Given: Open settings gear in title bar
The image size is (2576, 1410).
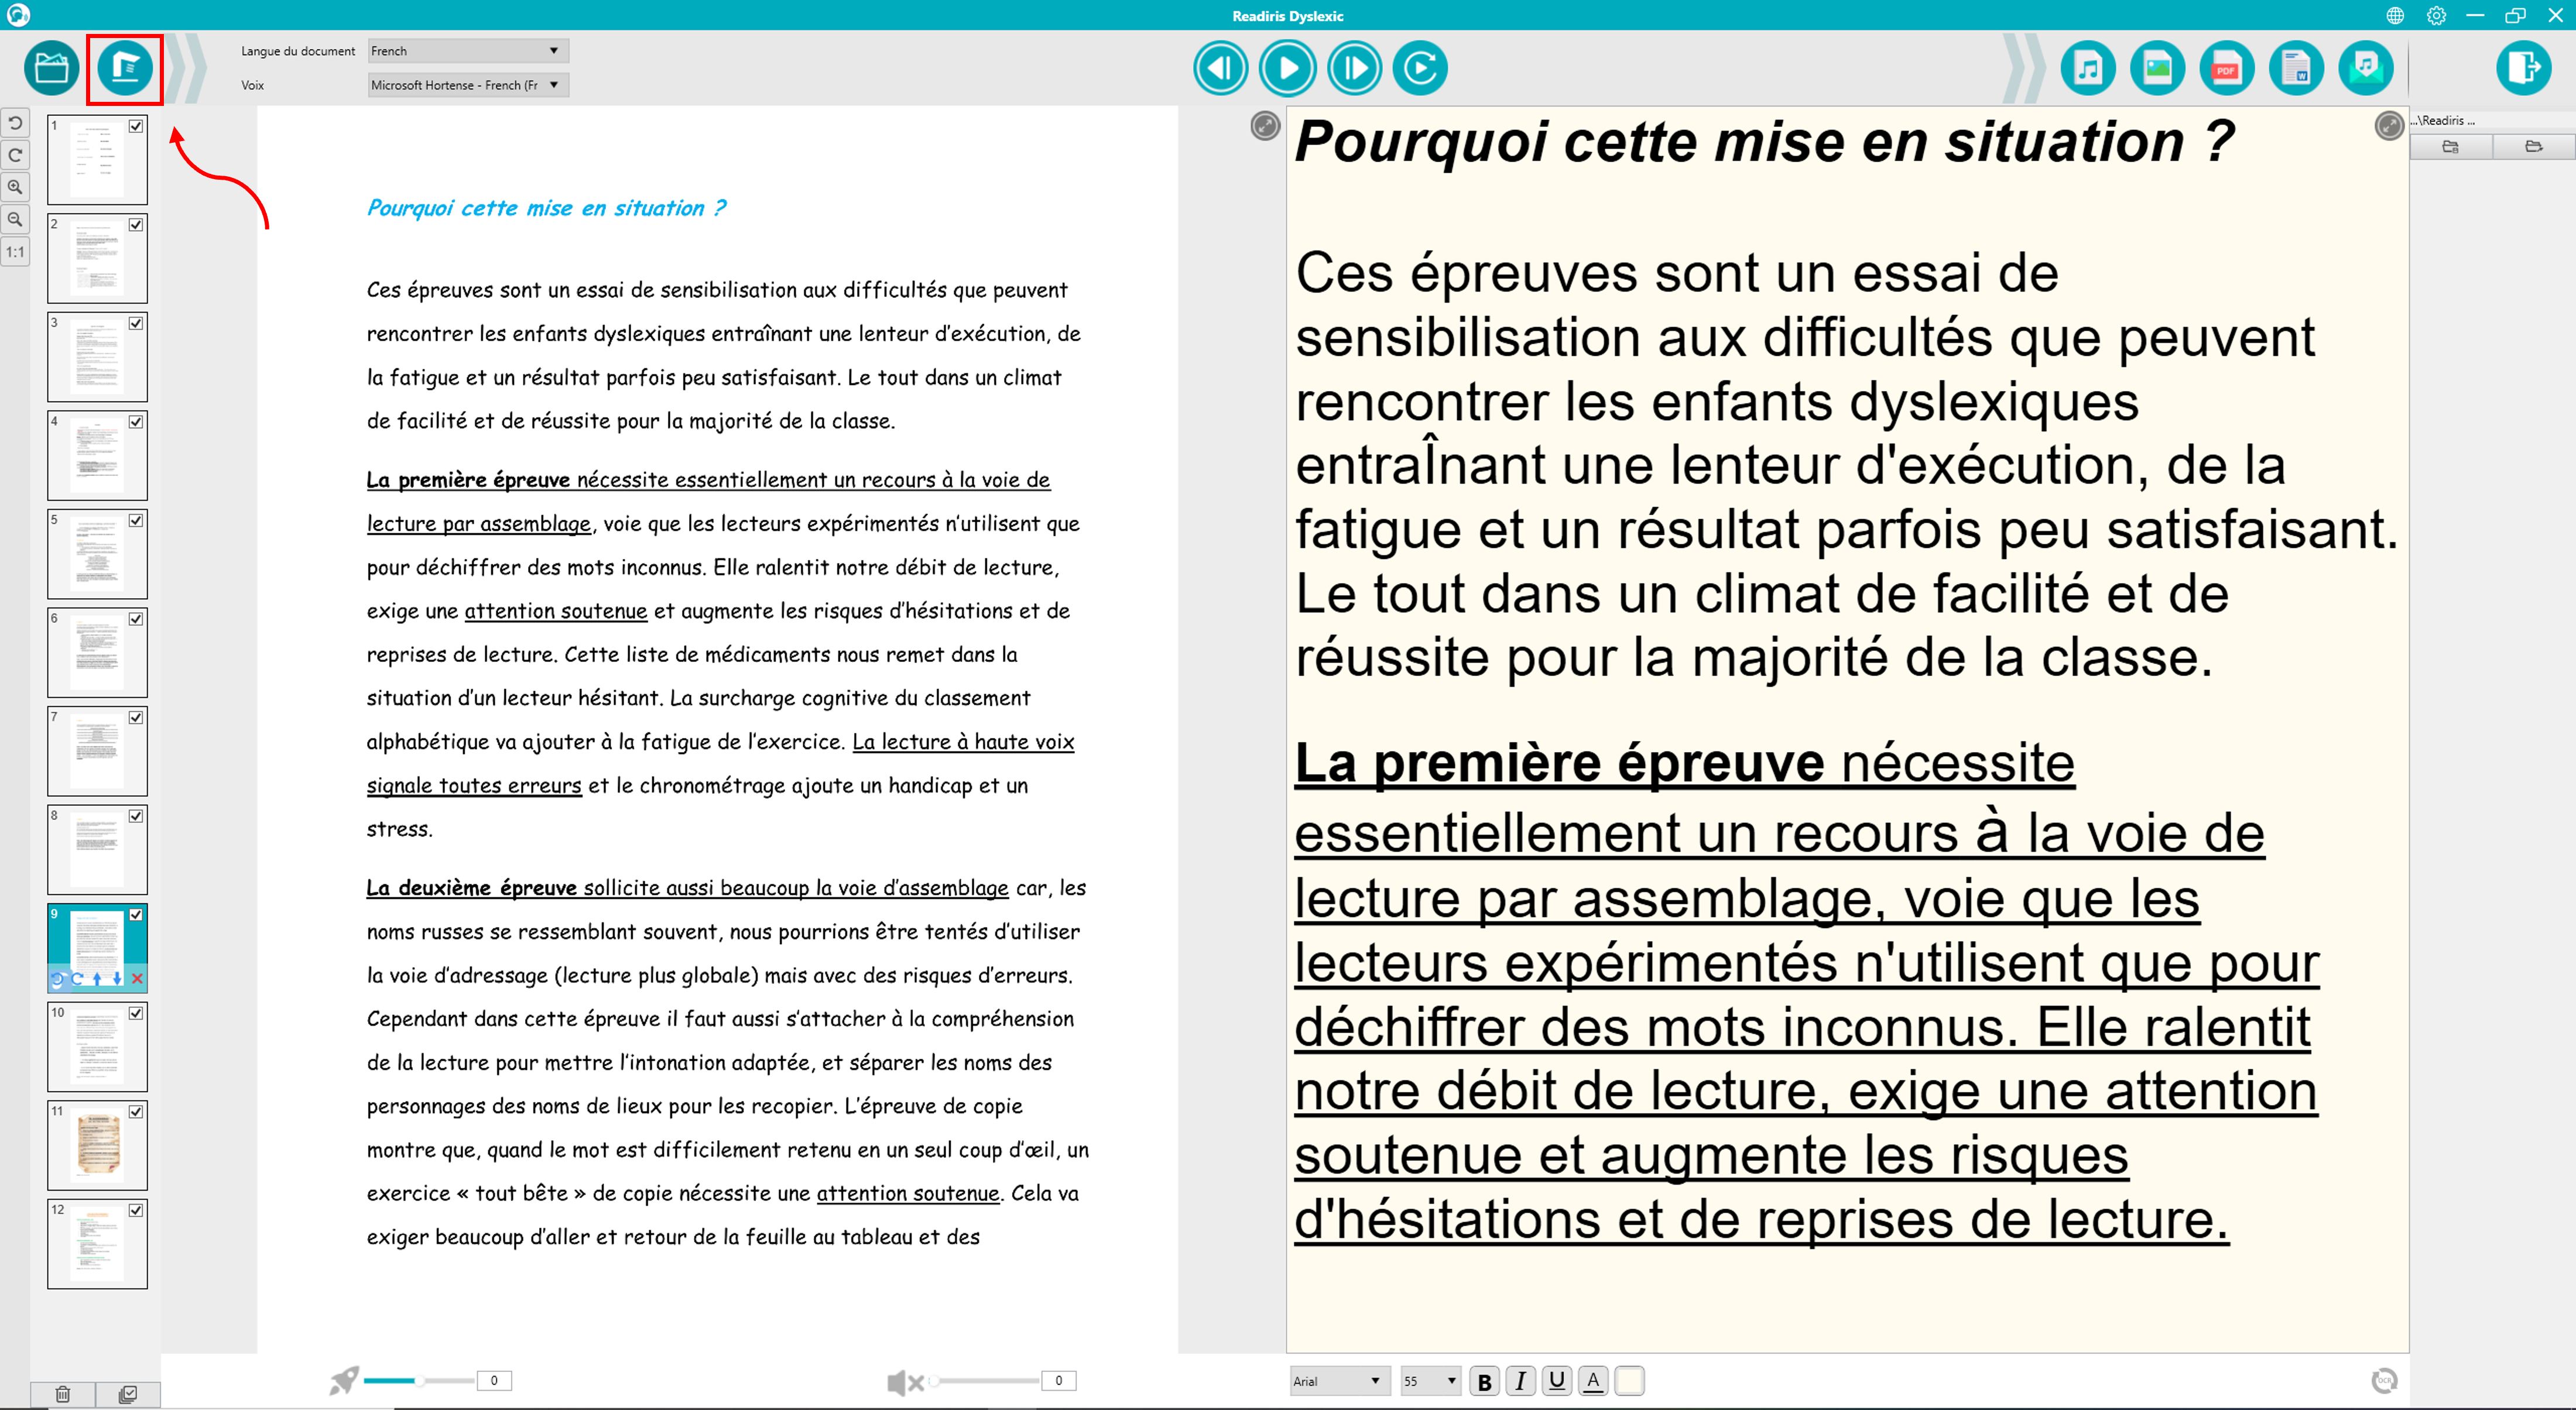Looking at the screenshot, I should pyautogui.click(x=2437, y=15).
